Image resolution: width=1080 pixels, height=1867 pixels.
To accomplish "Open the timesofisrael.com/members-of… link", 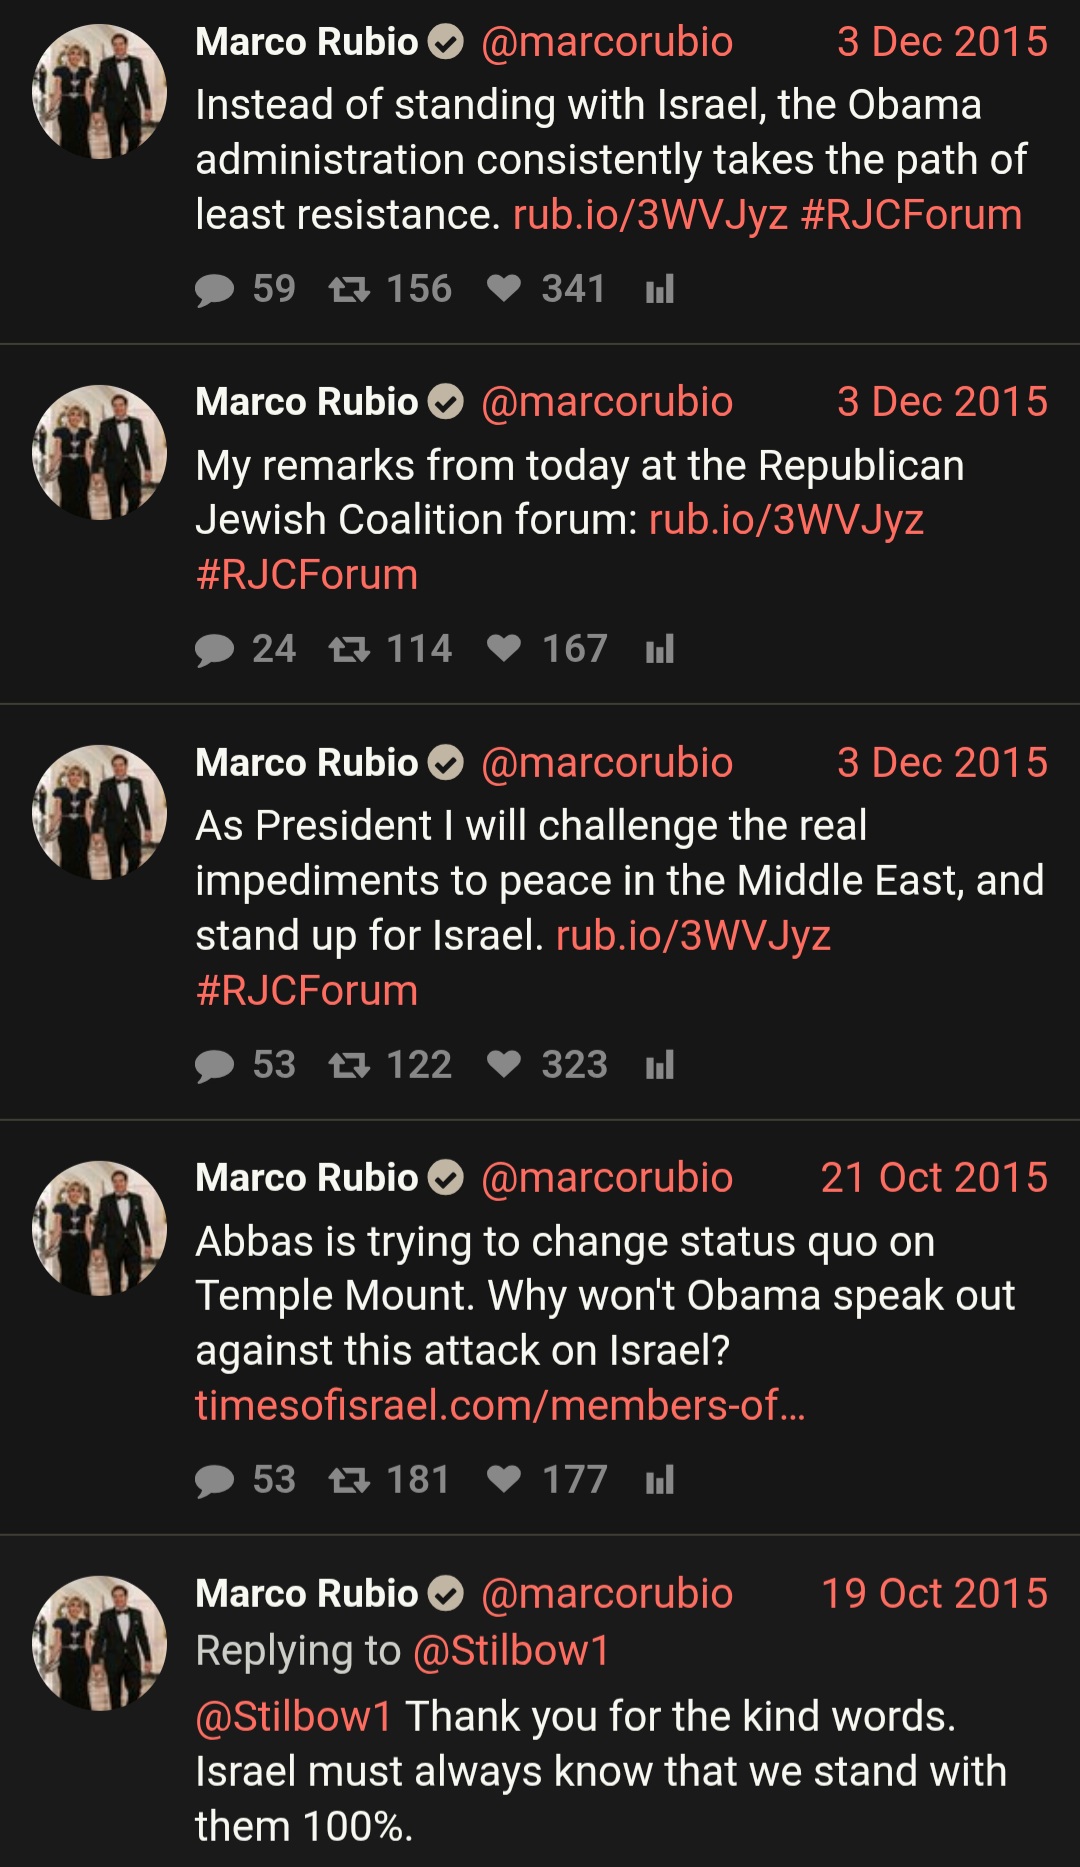I will 500,1406.
